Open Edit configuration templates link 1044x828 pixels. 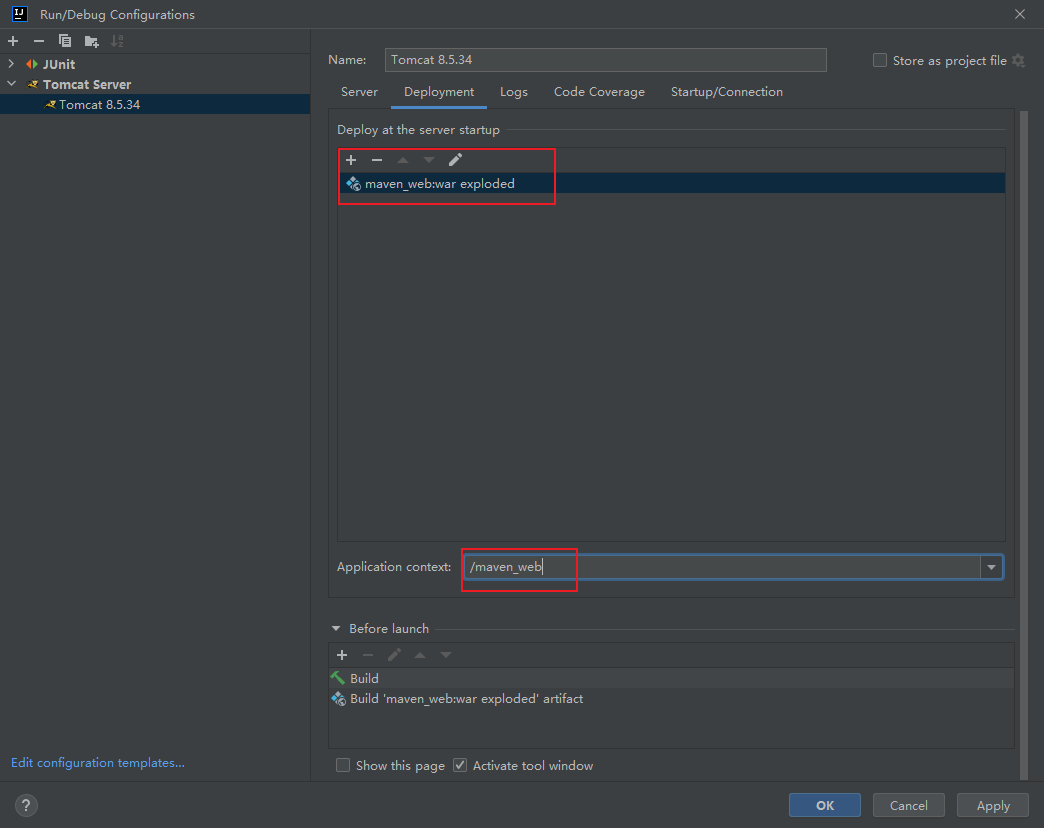pyautogui.click(x=98, y=763)
